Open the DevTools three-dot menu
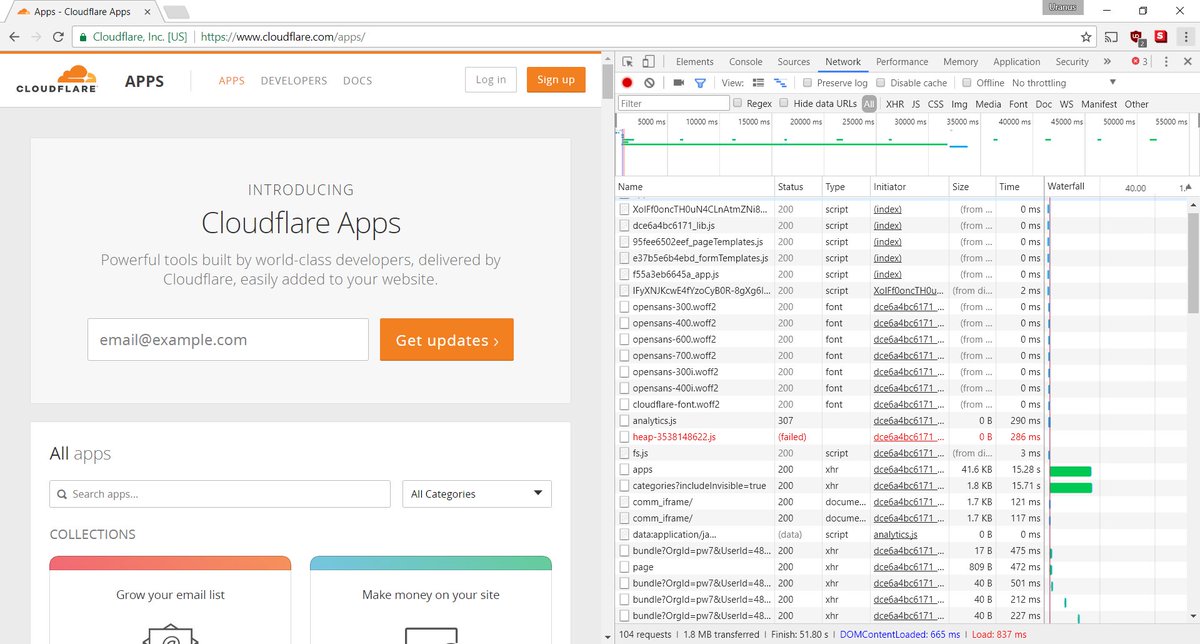This screenshot has height=644, width=1200. [1167, 62]
